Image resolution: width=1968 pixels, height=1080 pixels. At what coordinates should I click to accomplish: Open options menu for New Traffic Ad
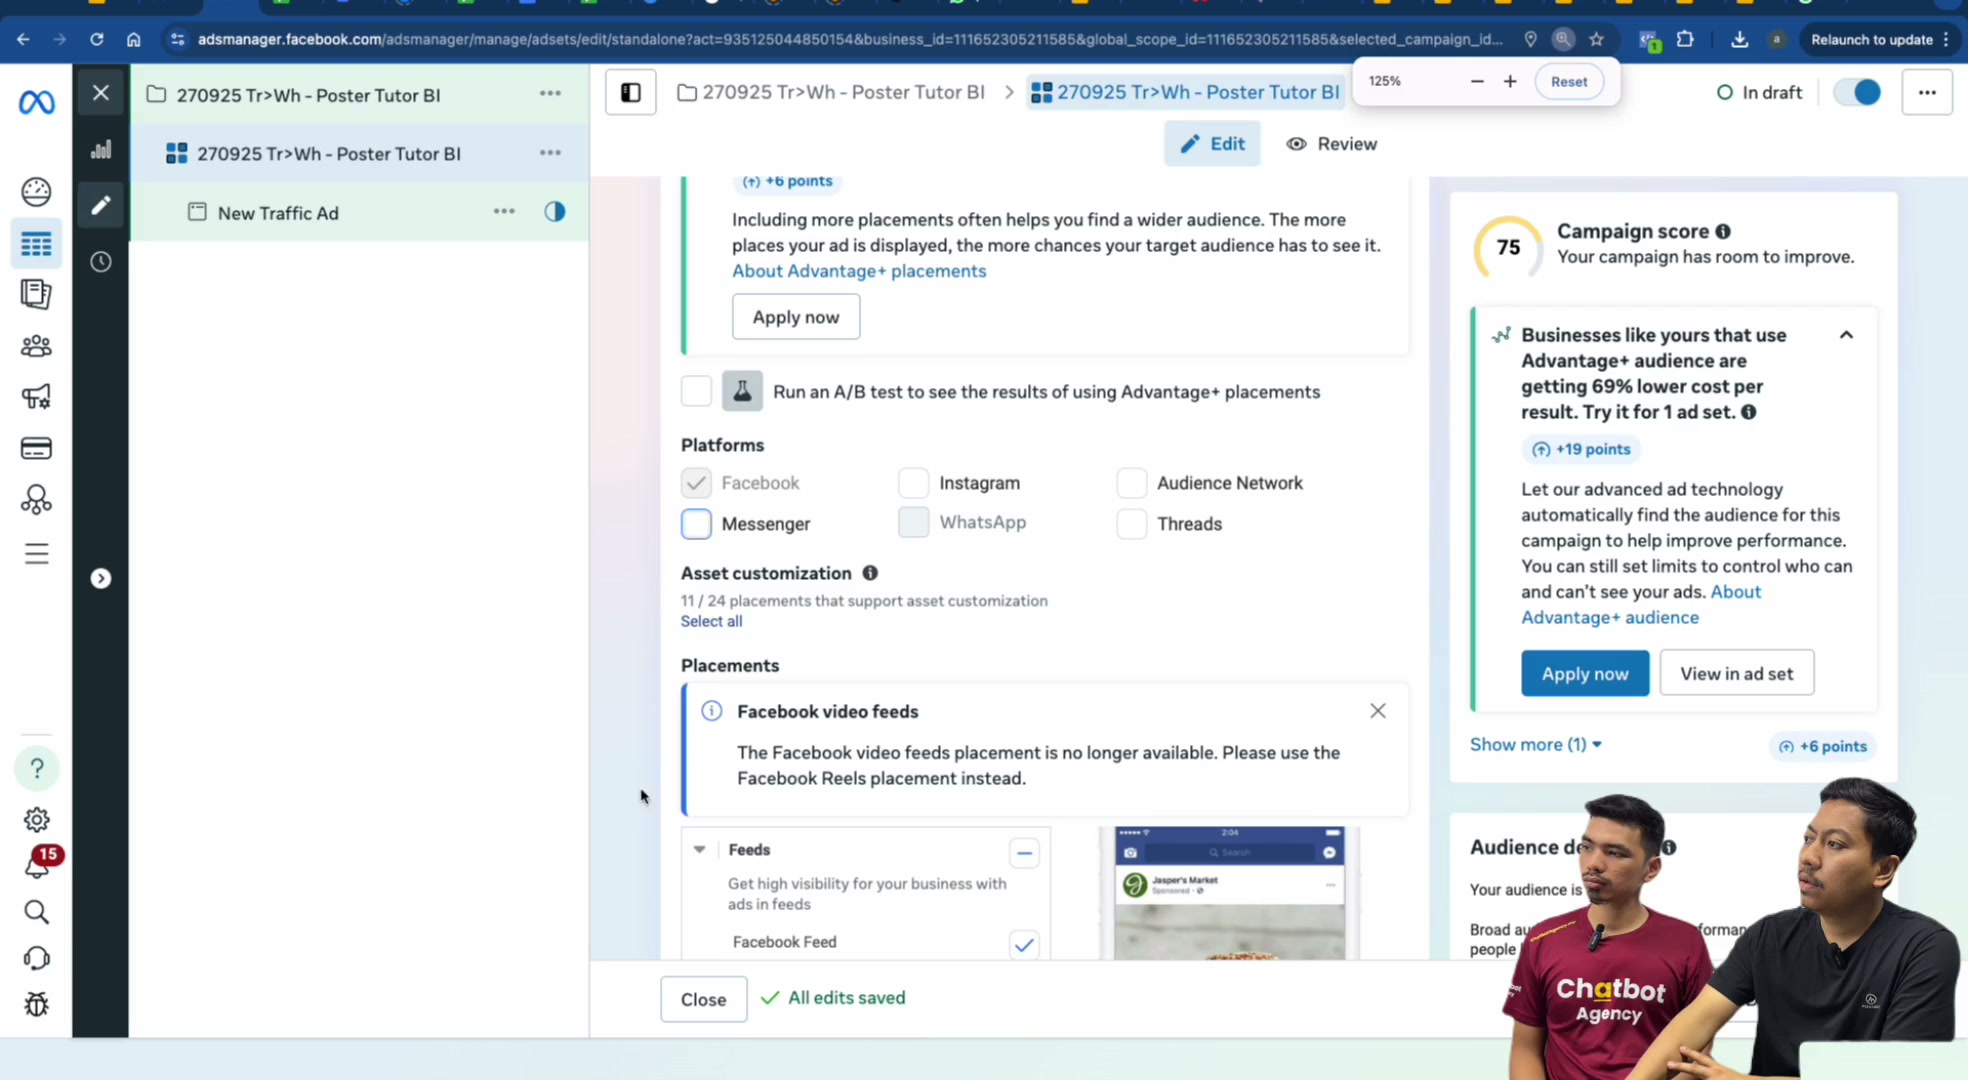coord(504,212)
